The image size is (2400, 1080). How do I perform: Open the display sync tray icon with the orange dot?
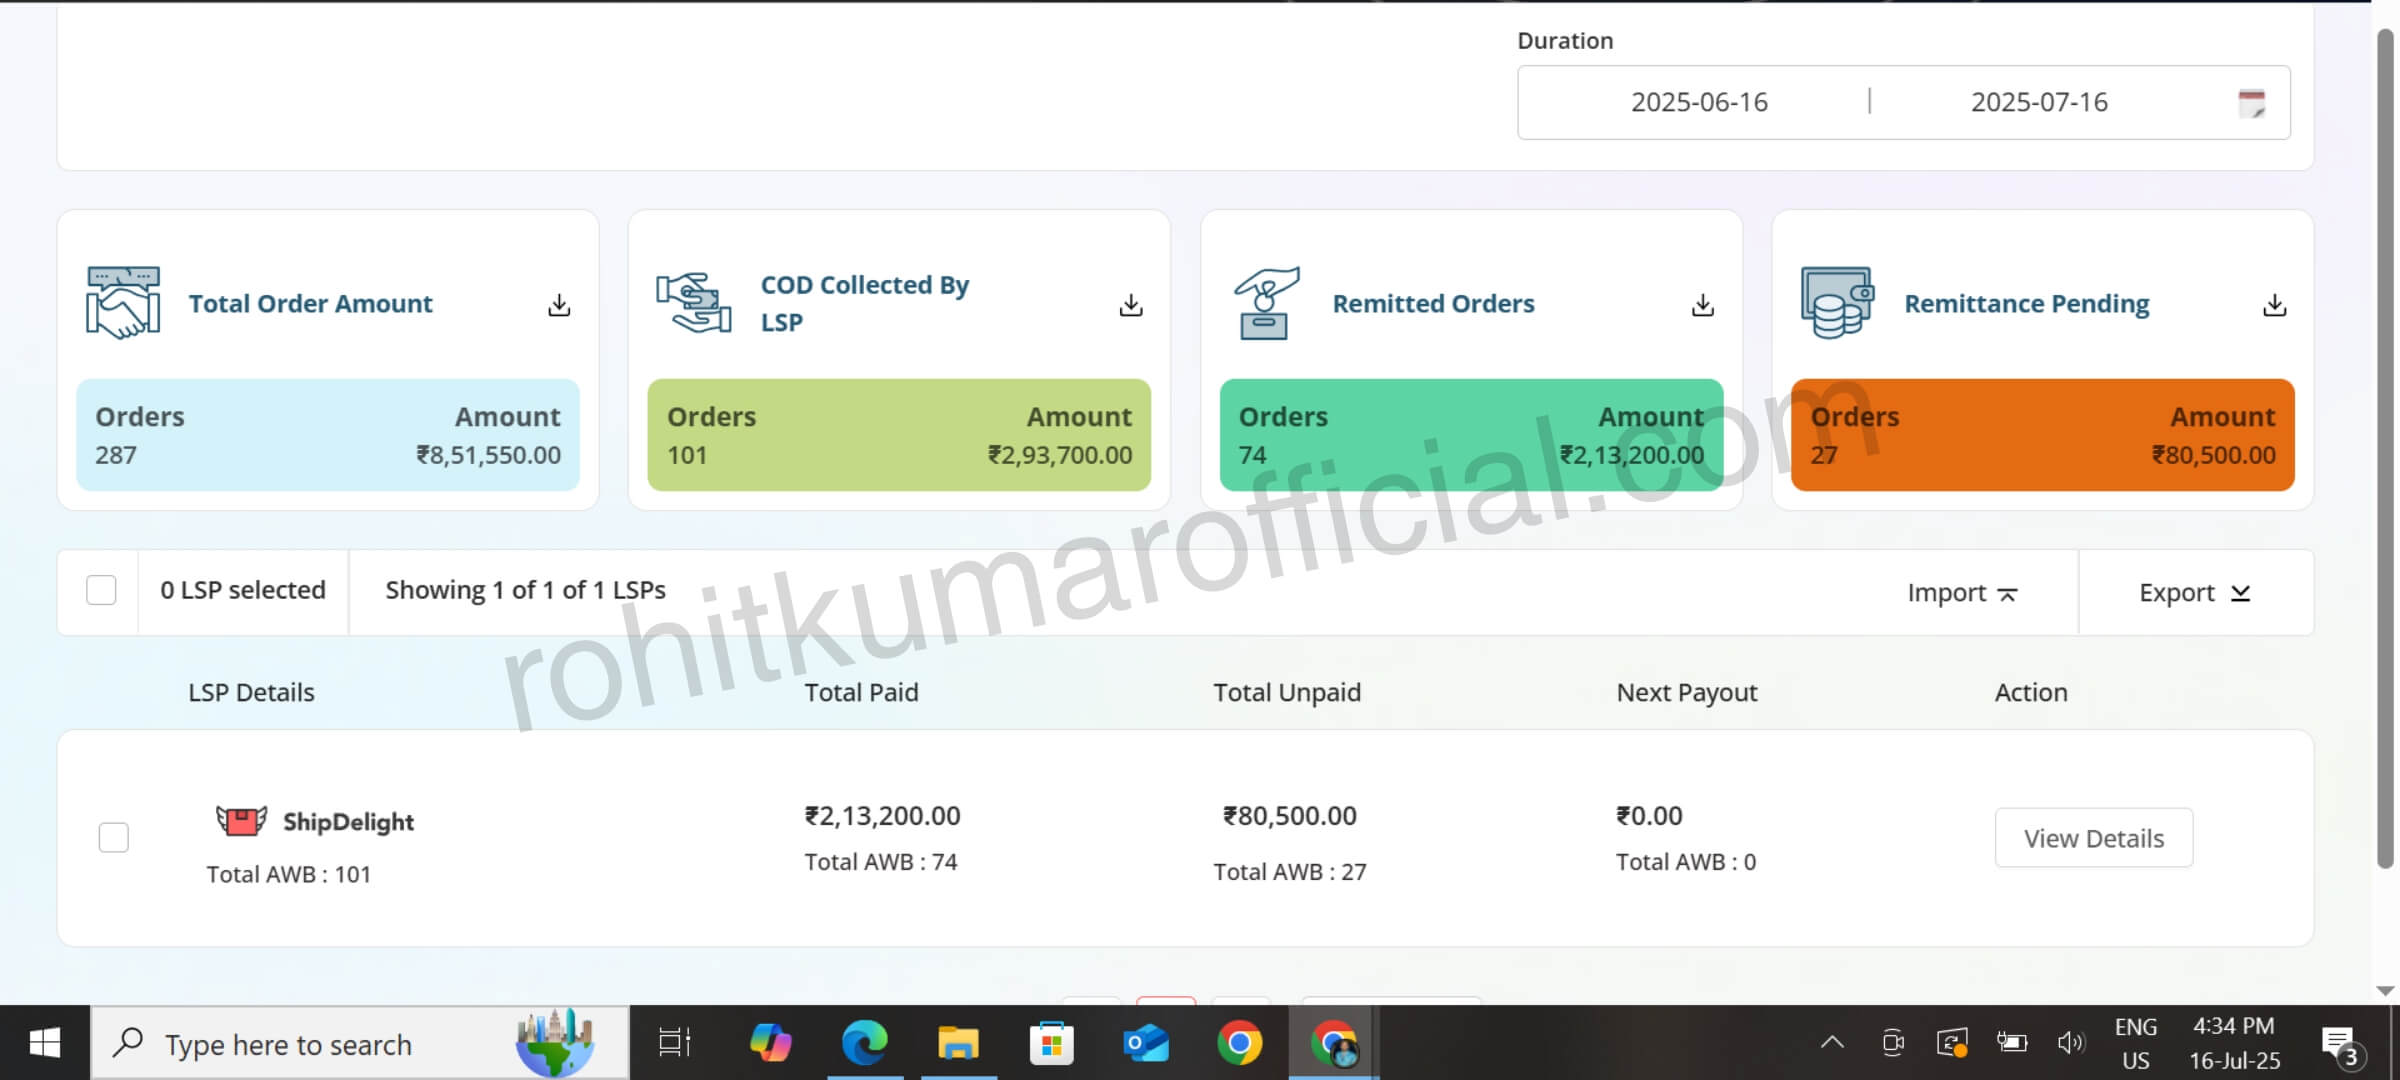tap(1952, 1043)
